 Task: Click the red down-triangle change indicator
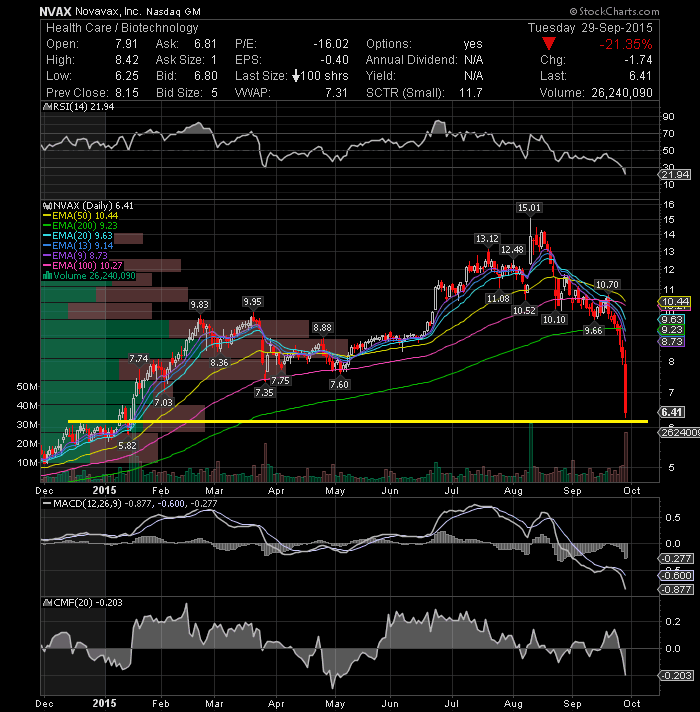(549, 44)
